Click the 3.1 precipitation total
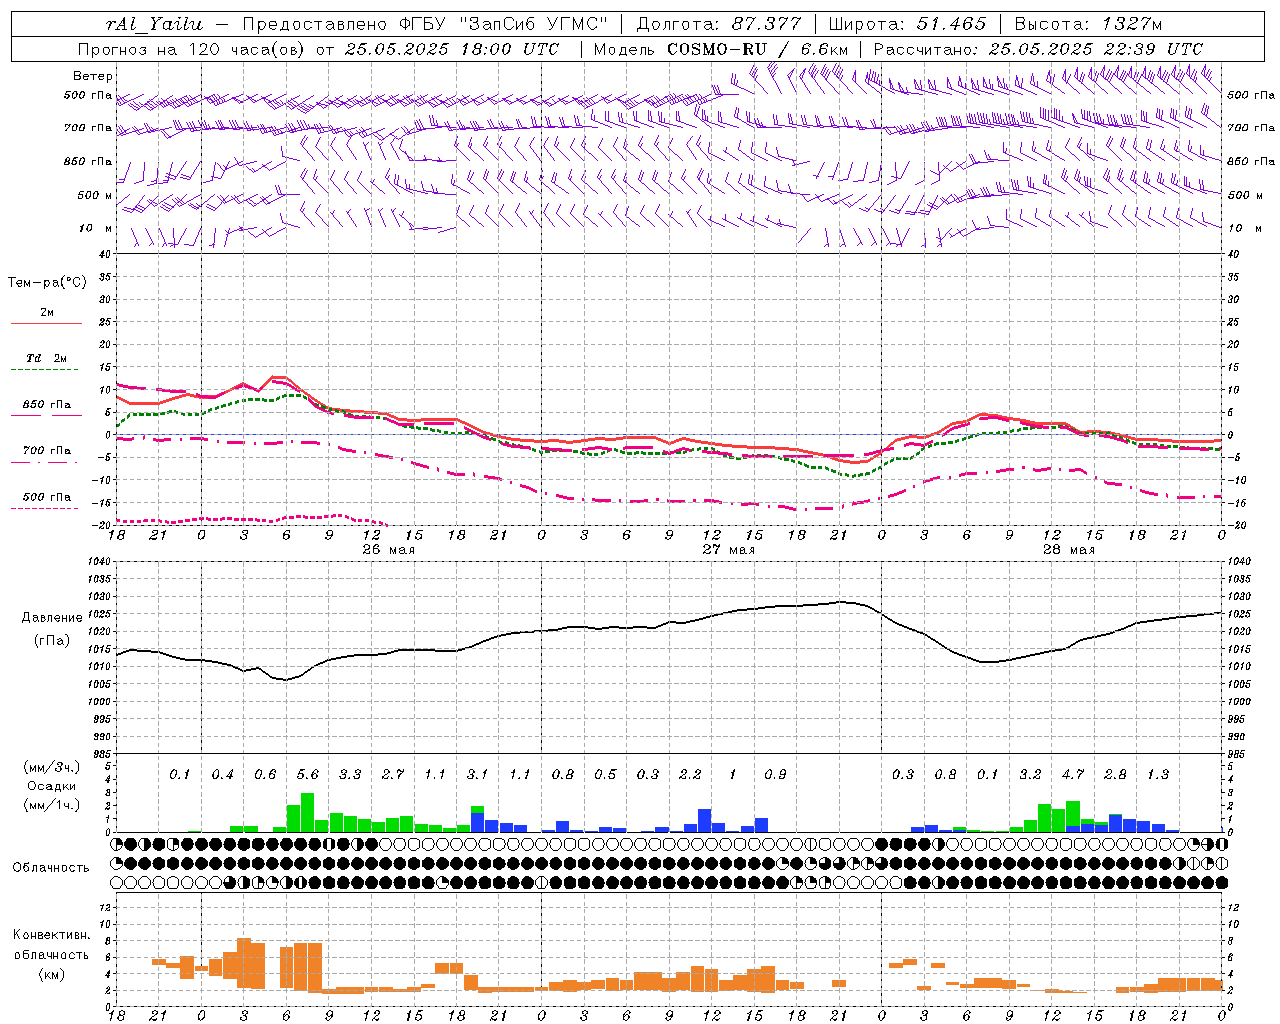Image resolution: width=1280 pixels, height=1024 pixels. [478, 774]
